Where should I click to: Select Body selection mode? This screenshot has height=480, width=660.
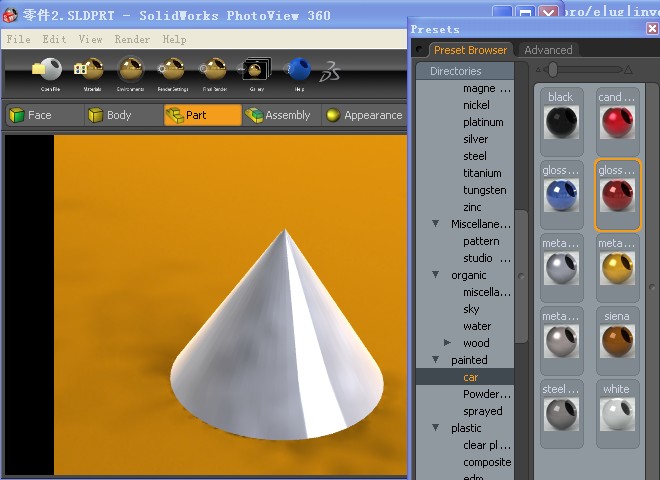123,115
